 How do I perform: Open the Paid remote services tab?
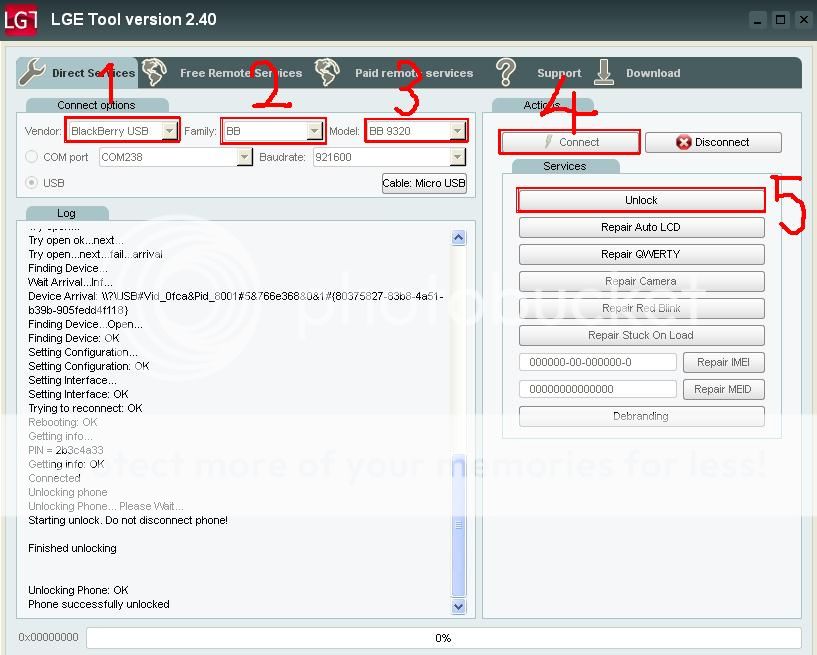pos(414,73)
